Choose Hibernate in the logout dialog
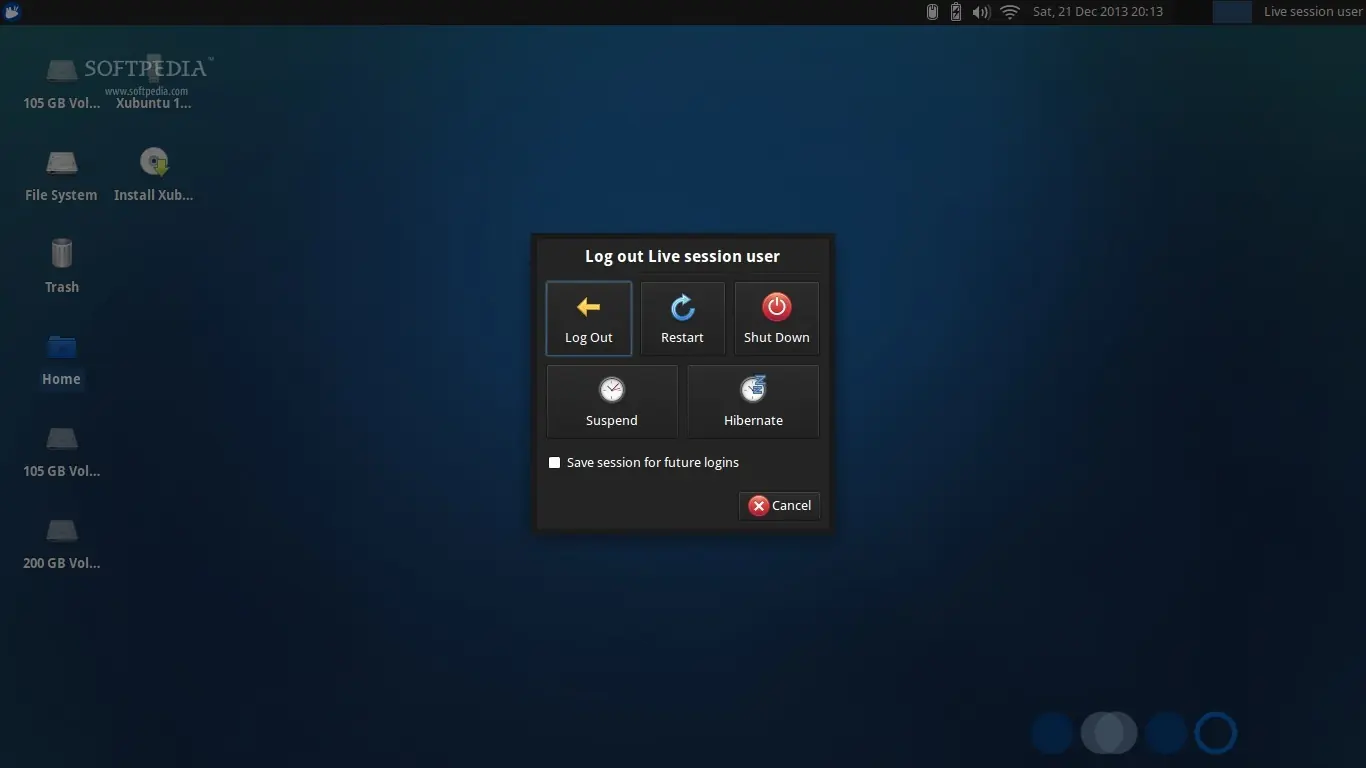Viewport: 1366px width, 768px height. (x=753, y=401)
